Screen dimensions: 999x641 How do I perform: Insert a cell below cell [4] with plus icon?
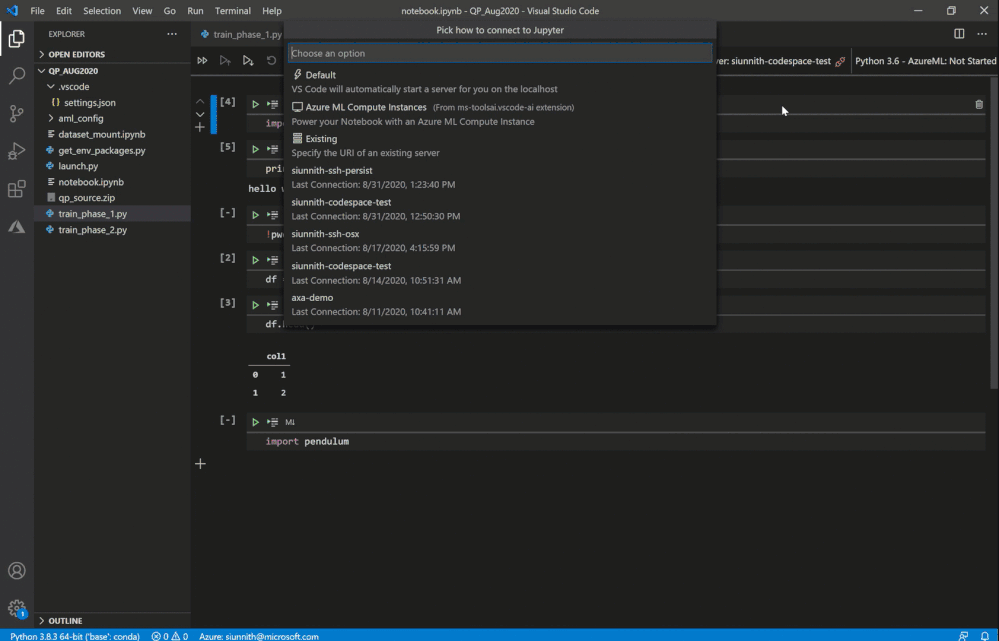(x=200, y=127)
